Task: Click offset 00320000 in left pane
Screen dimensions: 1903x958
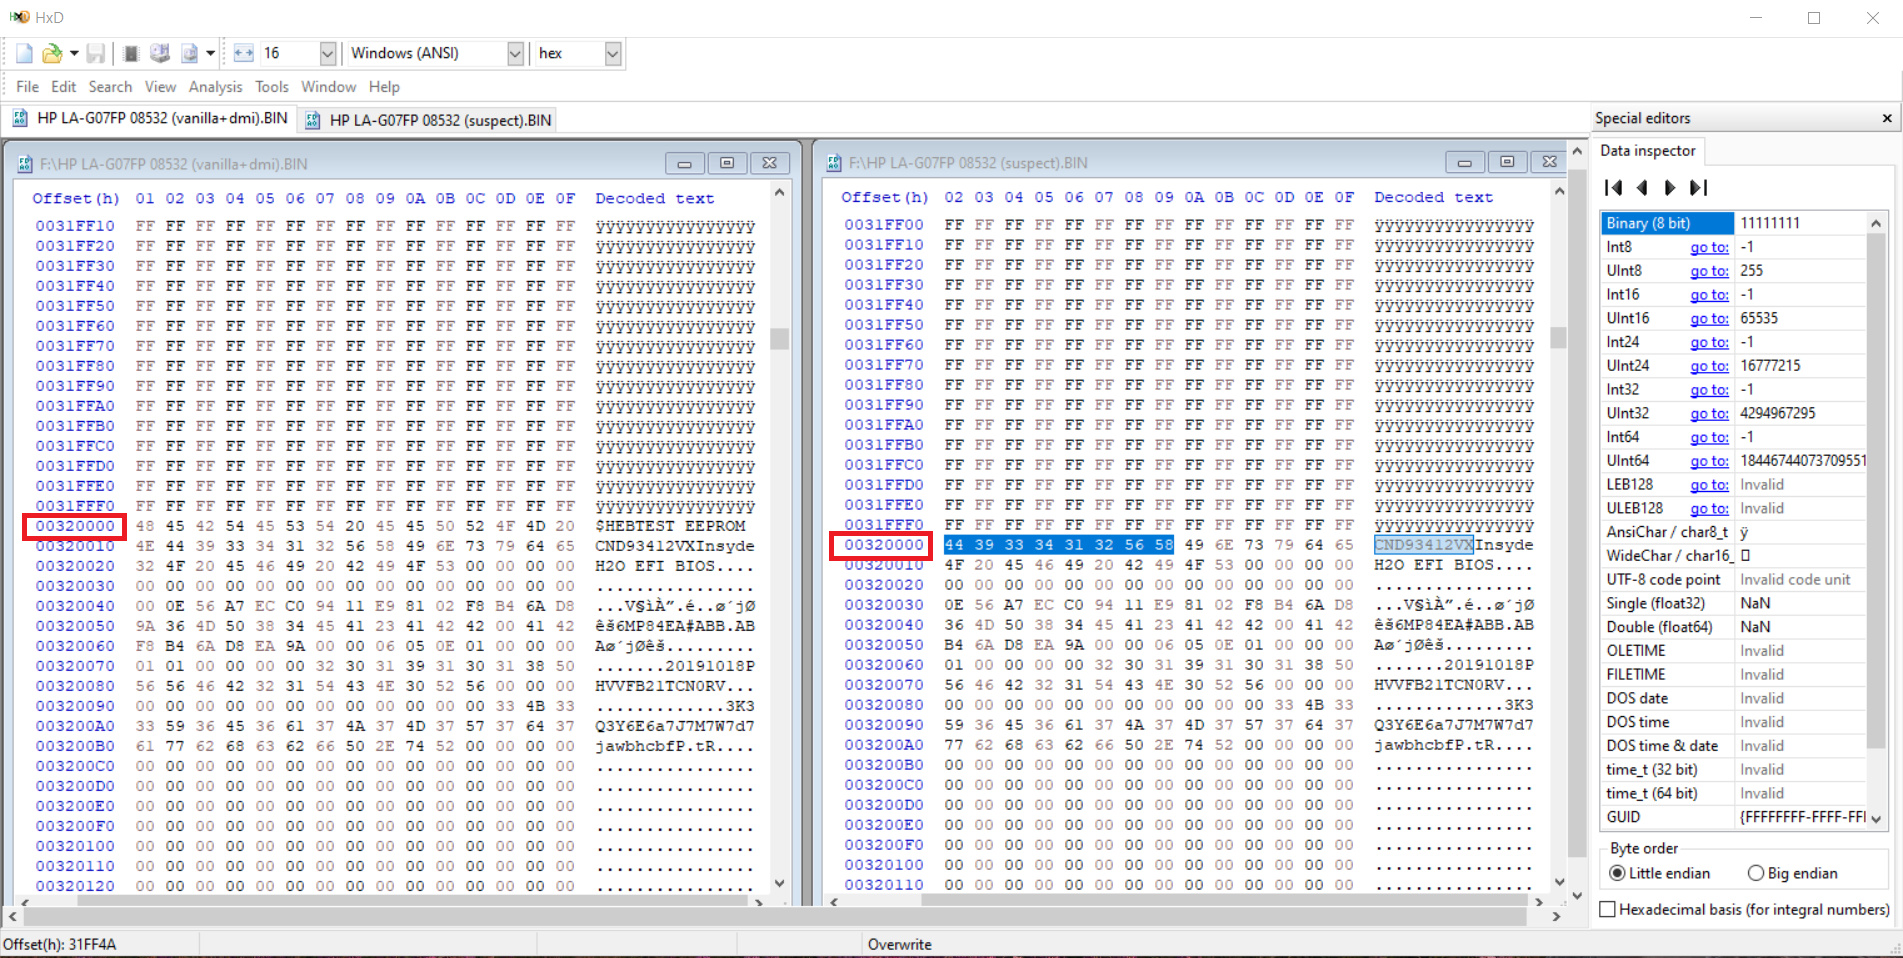Action: 75,526
